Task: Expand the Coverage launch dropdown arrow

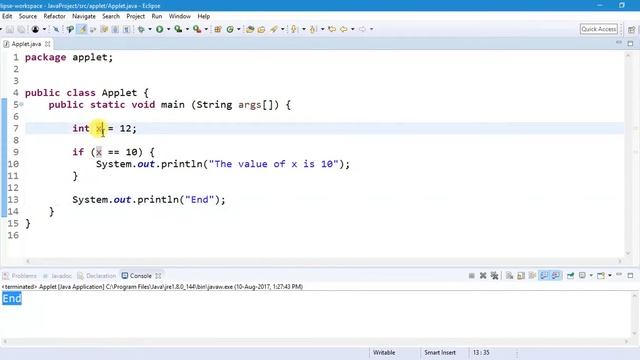Action: pos(187,29)
